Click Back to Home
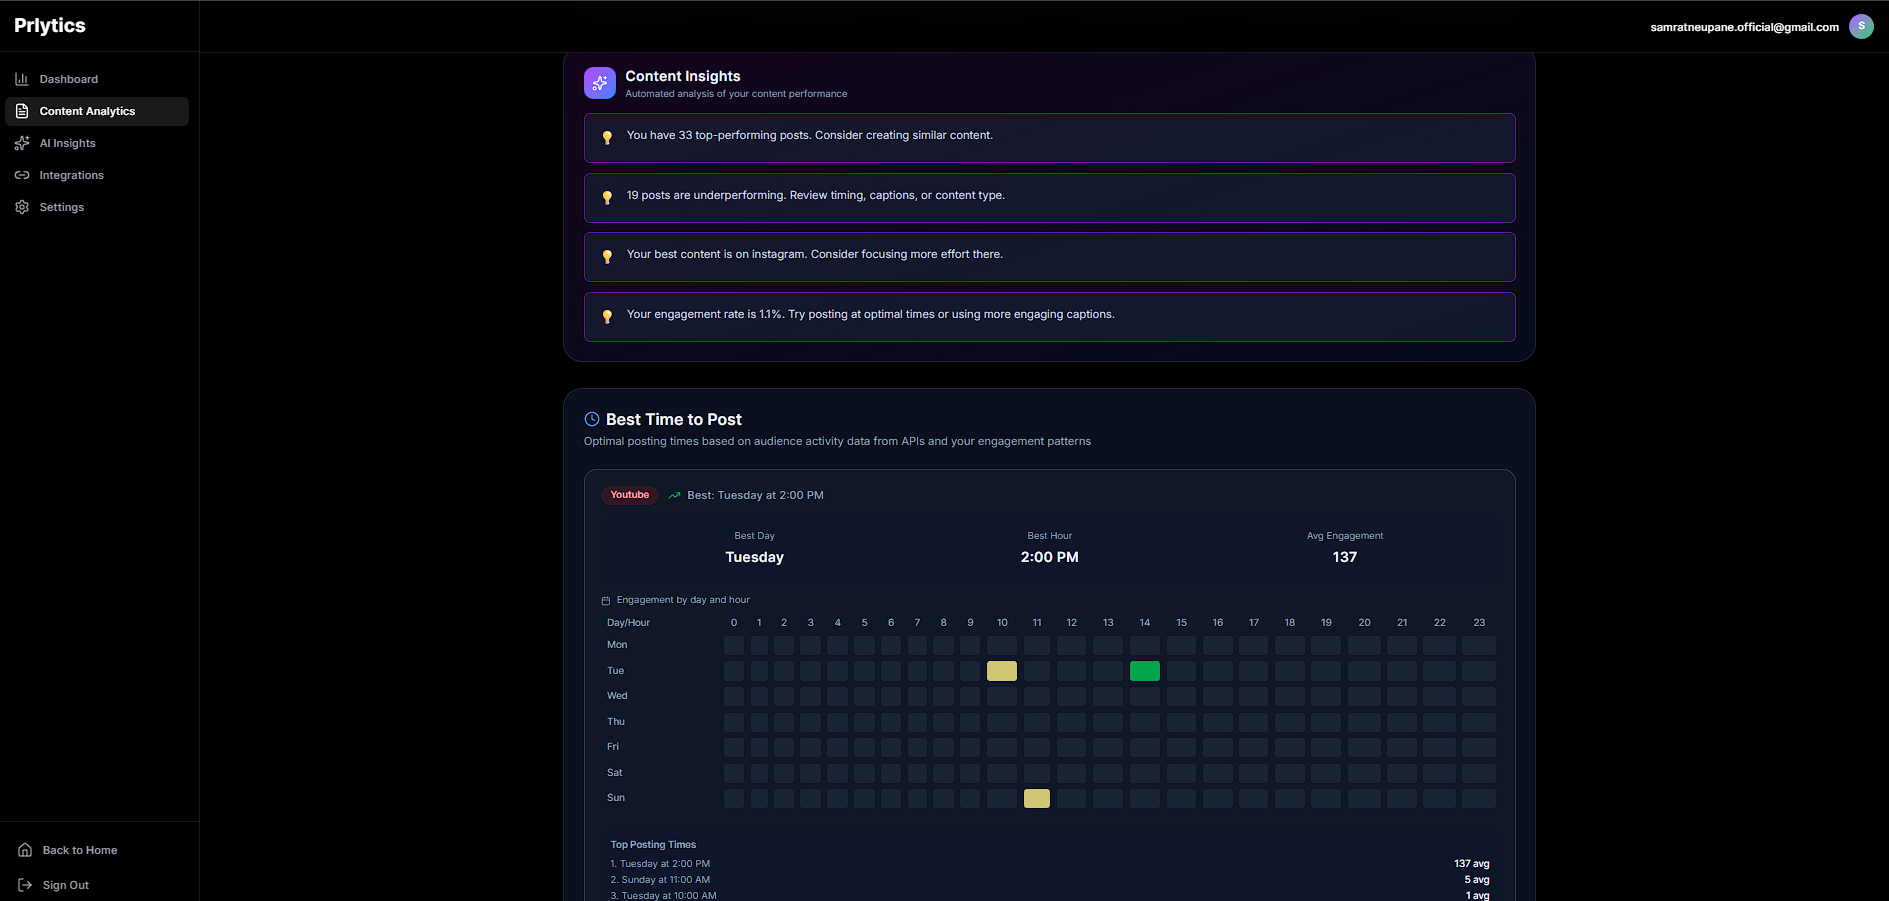 coord(79,849)
